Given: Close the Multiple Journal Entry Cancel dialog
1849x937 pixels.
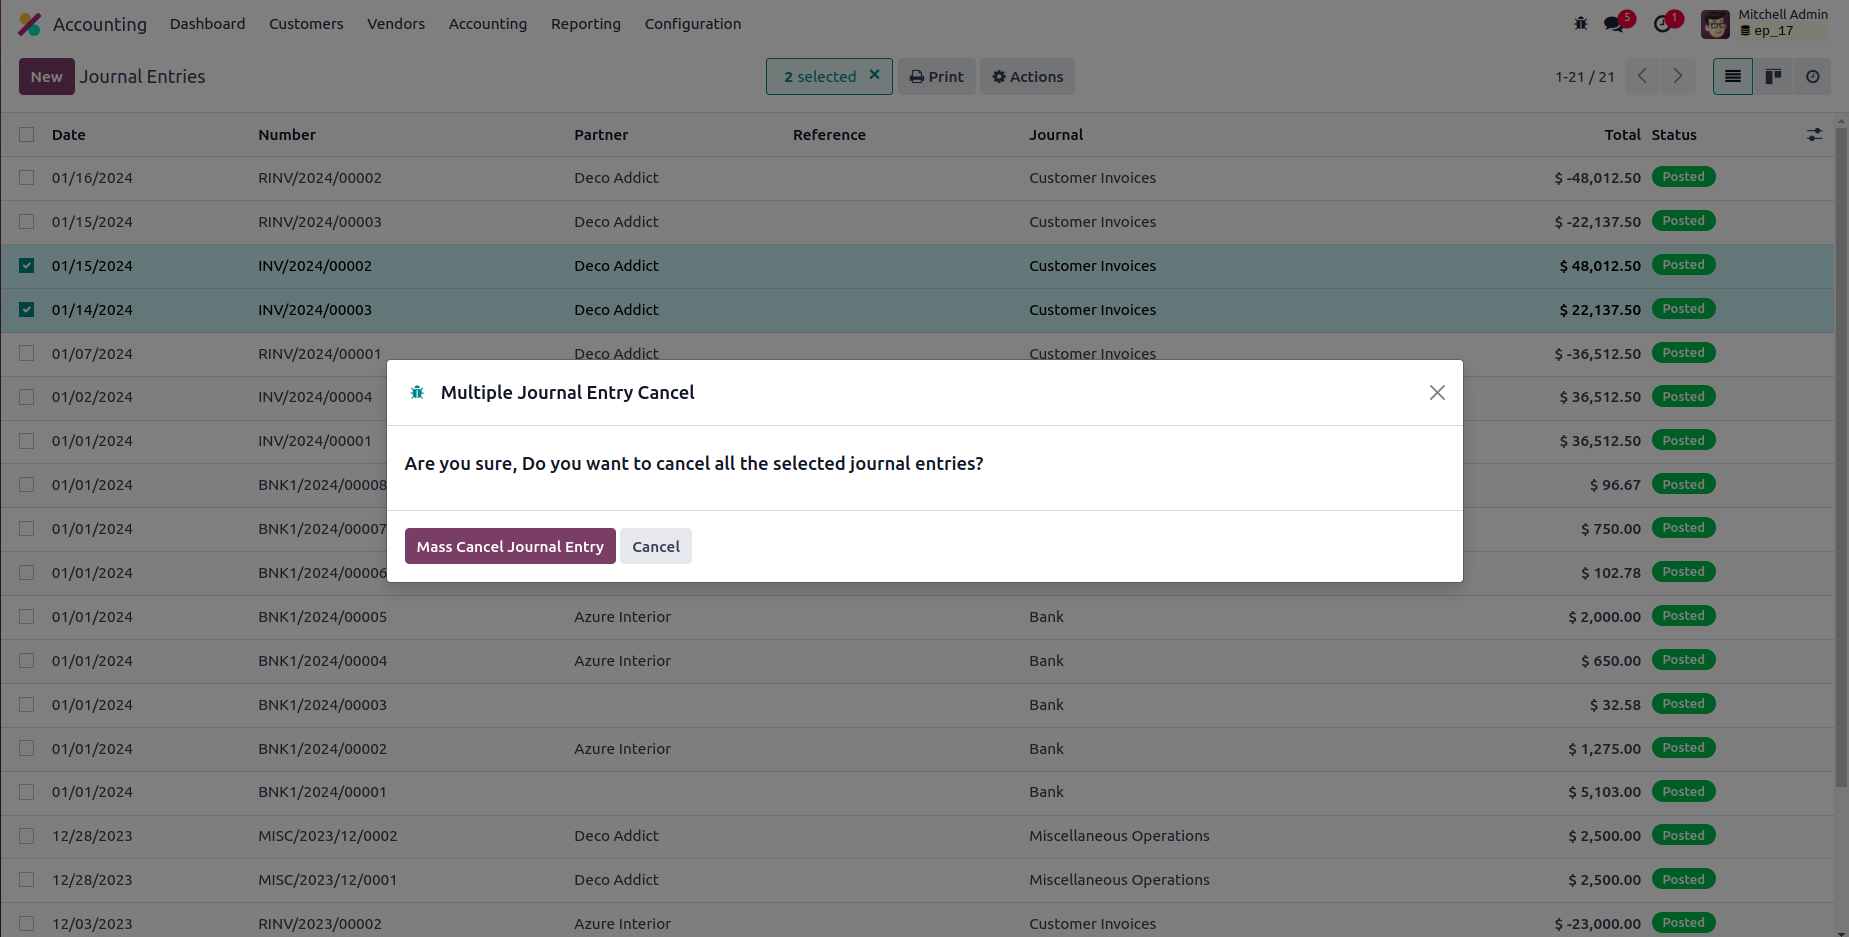Looking at the screenshot, I should 1437,393.
